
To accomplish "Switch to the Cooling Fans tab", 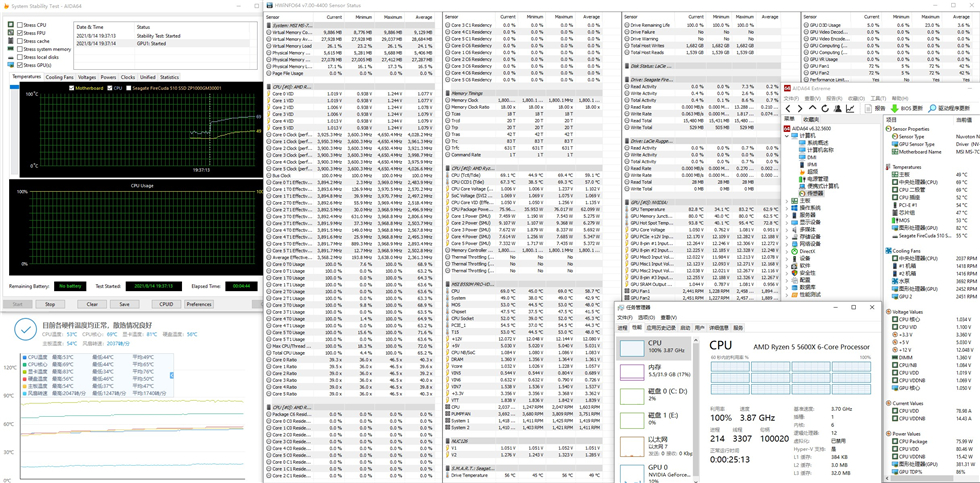I will 59,77.
